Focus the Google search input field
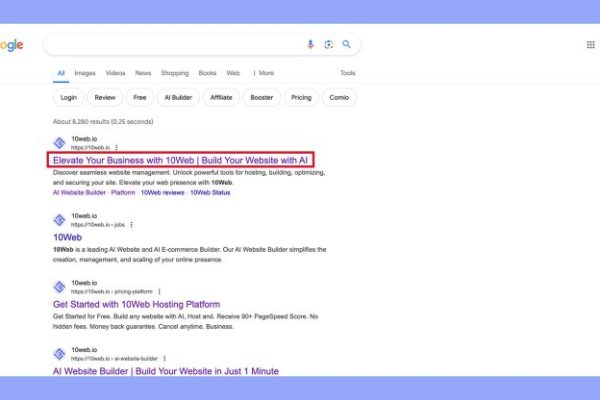 click(170, 44)
